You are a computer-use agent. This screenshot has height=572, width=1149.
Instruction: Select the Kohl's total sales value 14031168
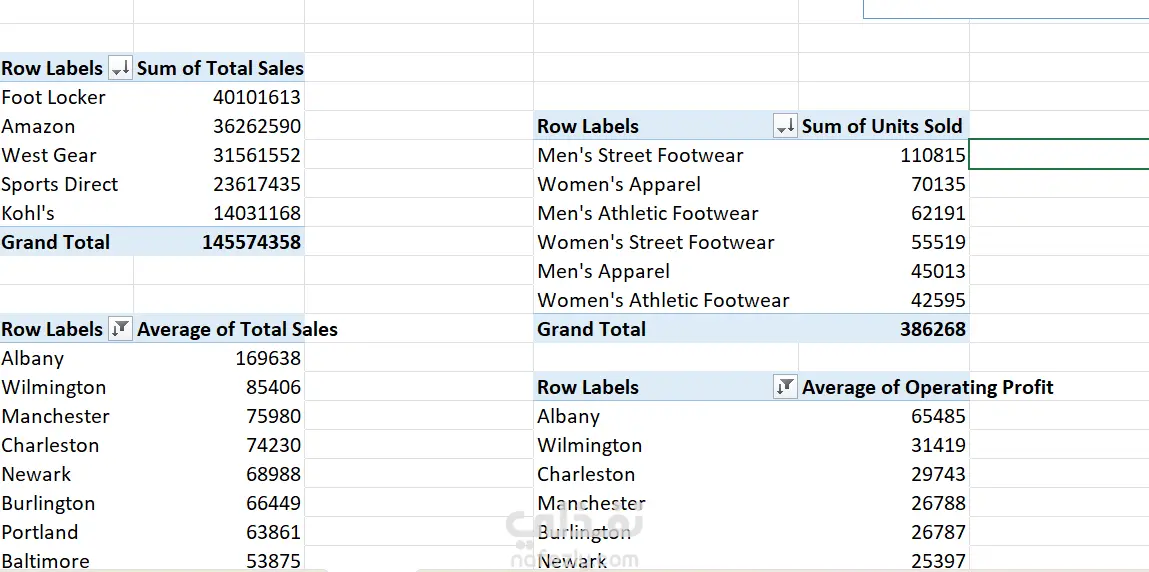pos(256,213)
